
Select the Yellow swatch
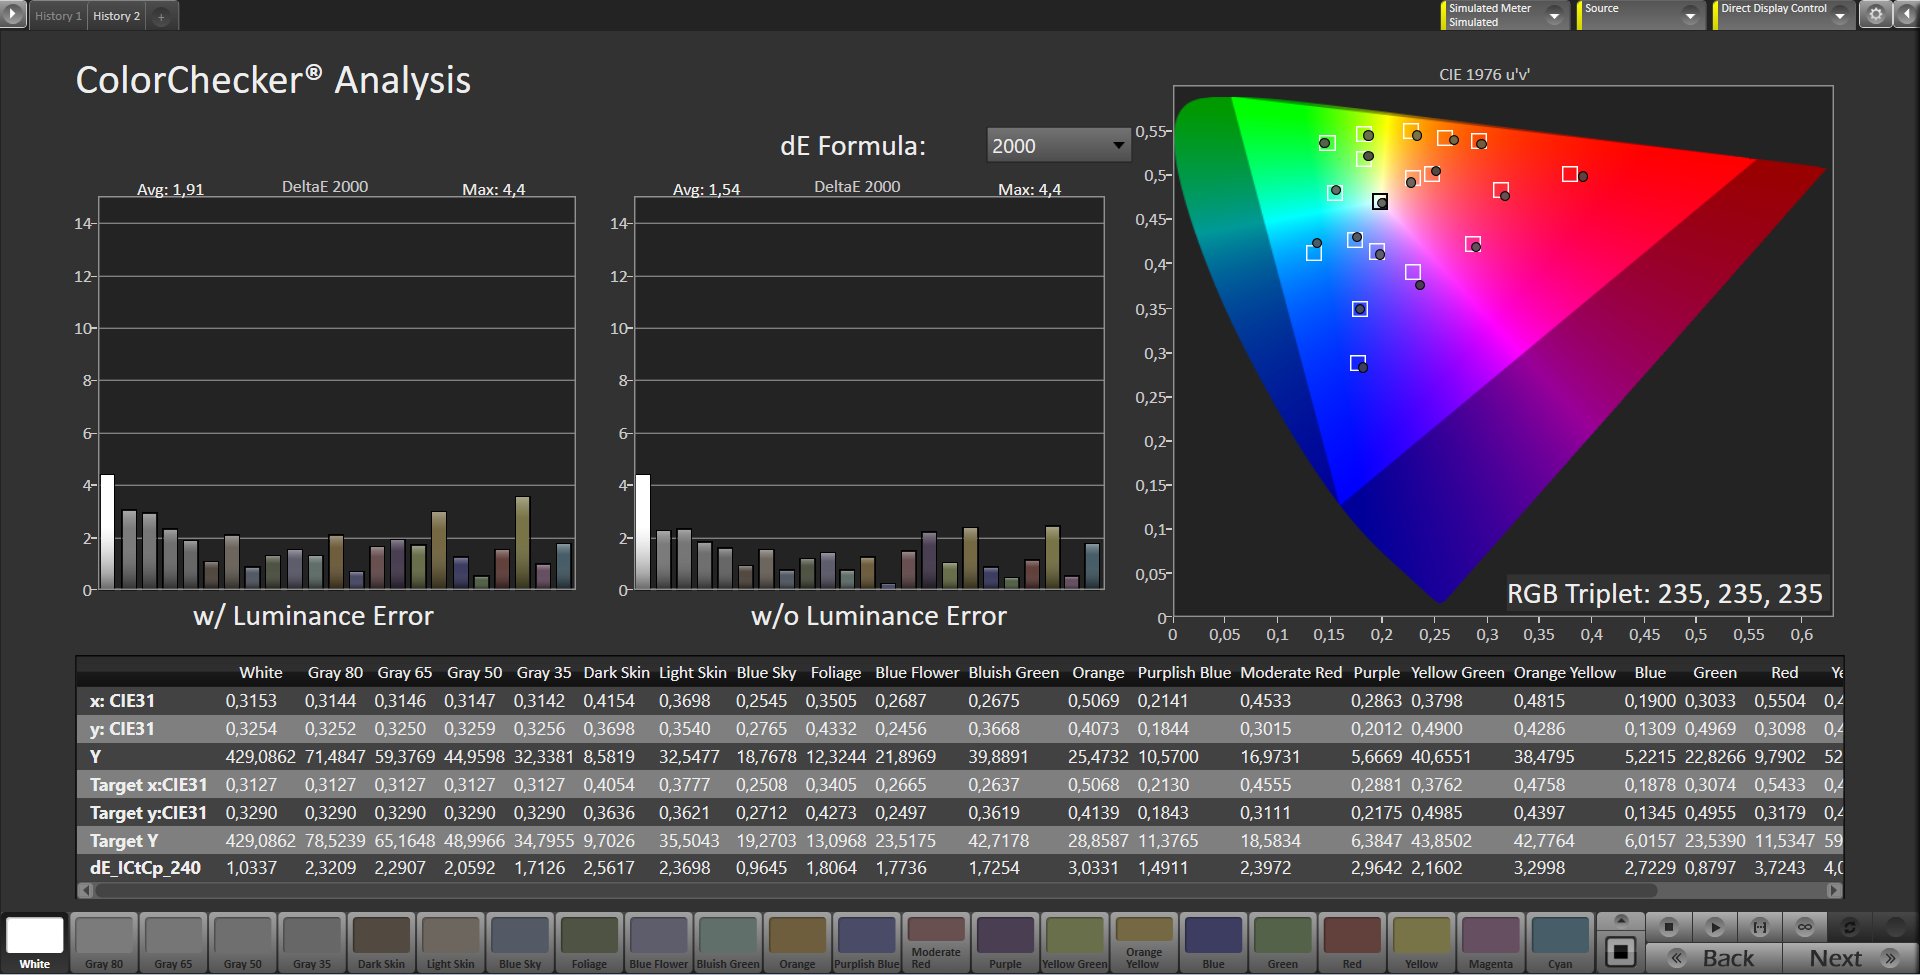[1421, 942]
